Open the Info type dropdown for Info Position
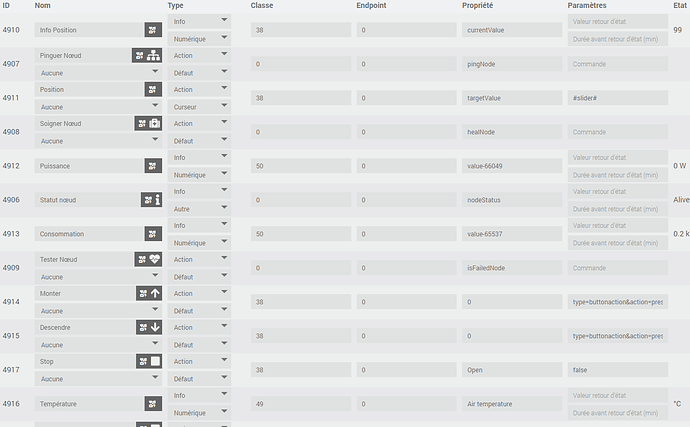Screen dimensions: 690x427 pyautogui.click(x=200, y=21)
